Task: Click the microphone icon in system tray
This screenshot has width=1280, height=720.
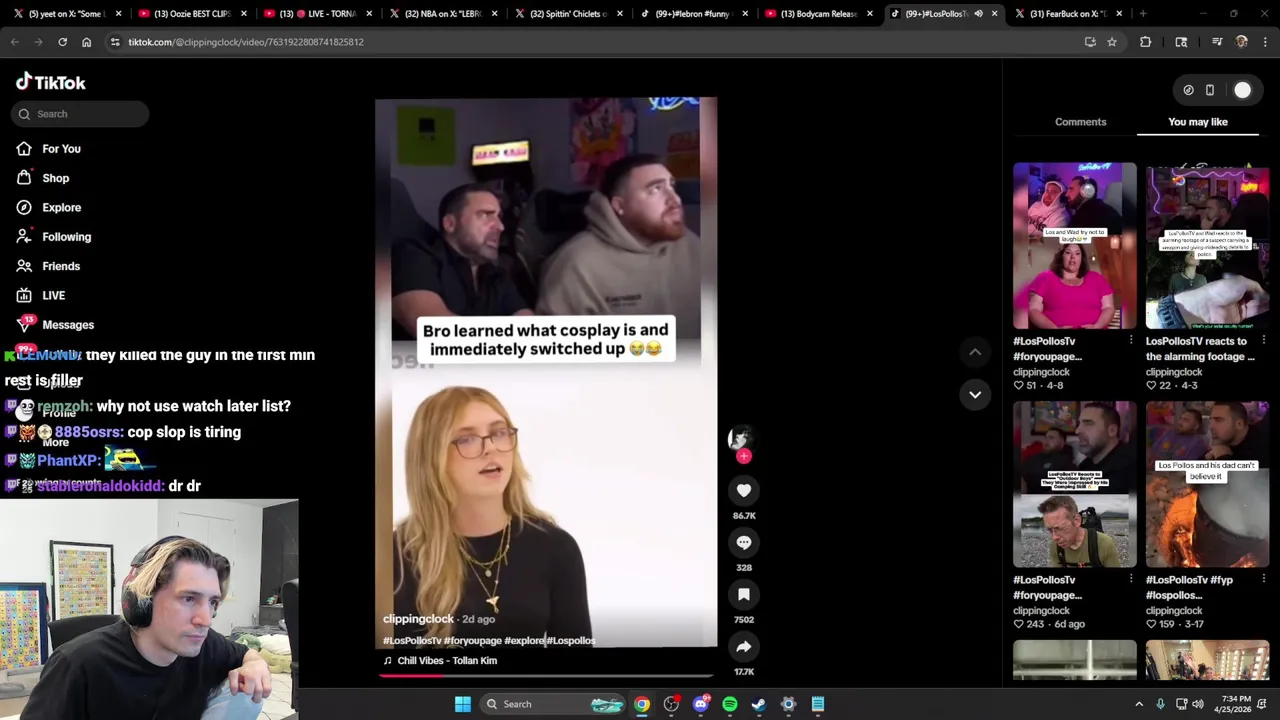Action: point(1160,704)
